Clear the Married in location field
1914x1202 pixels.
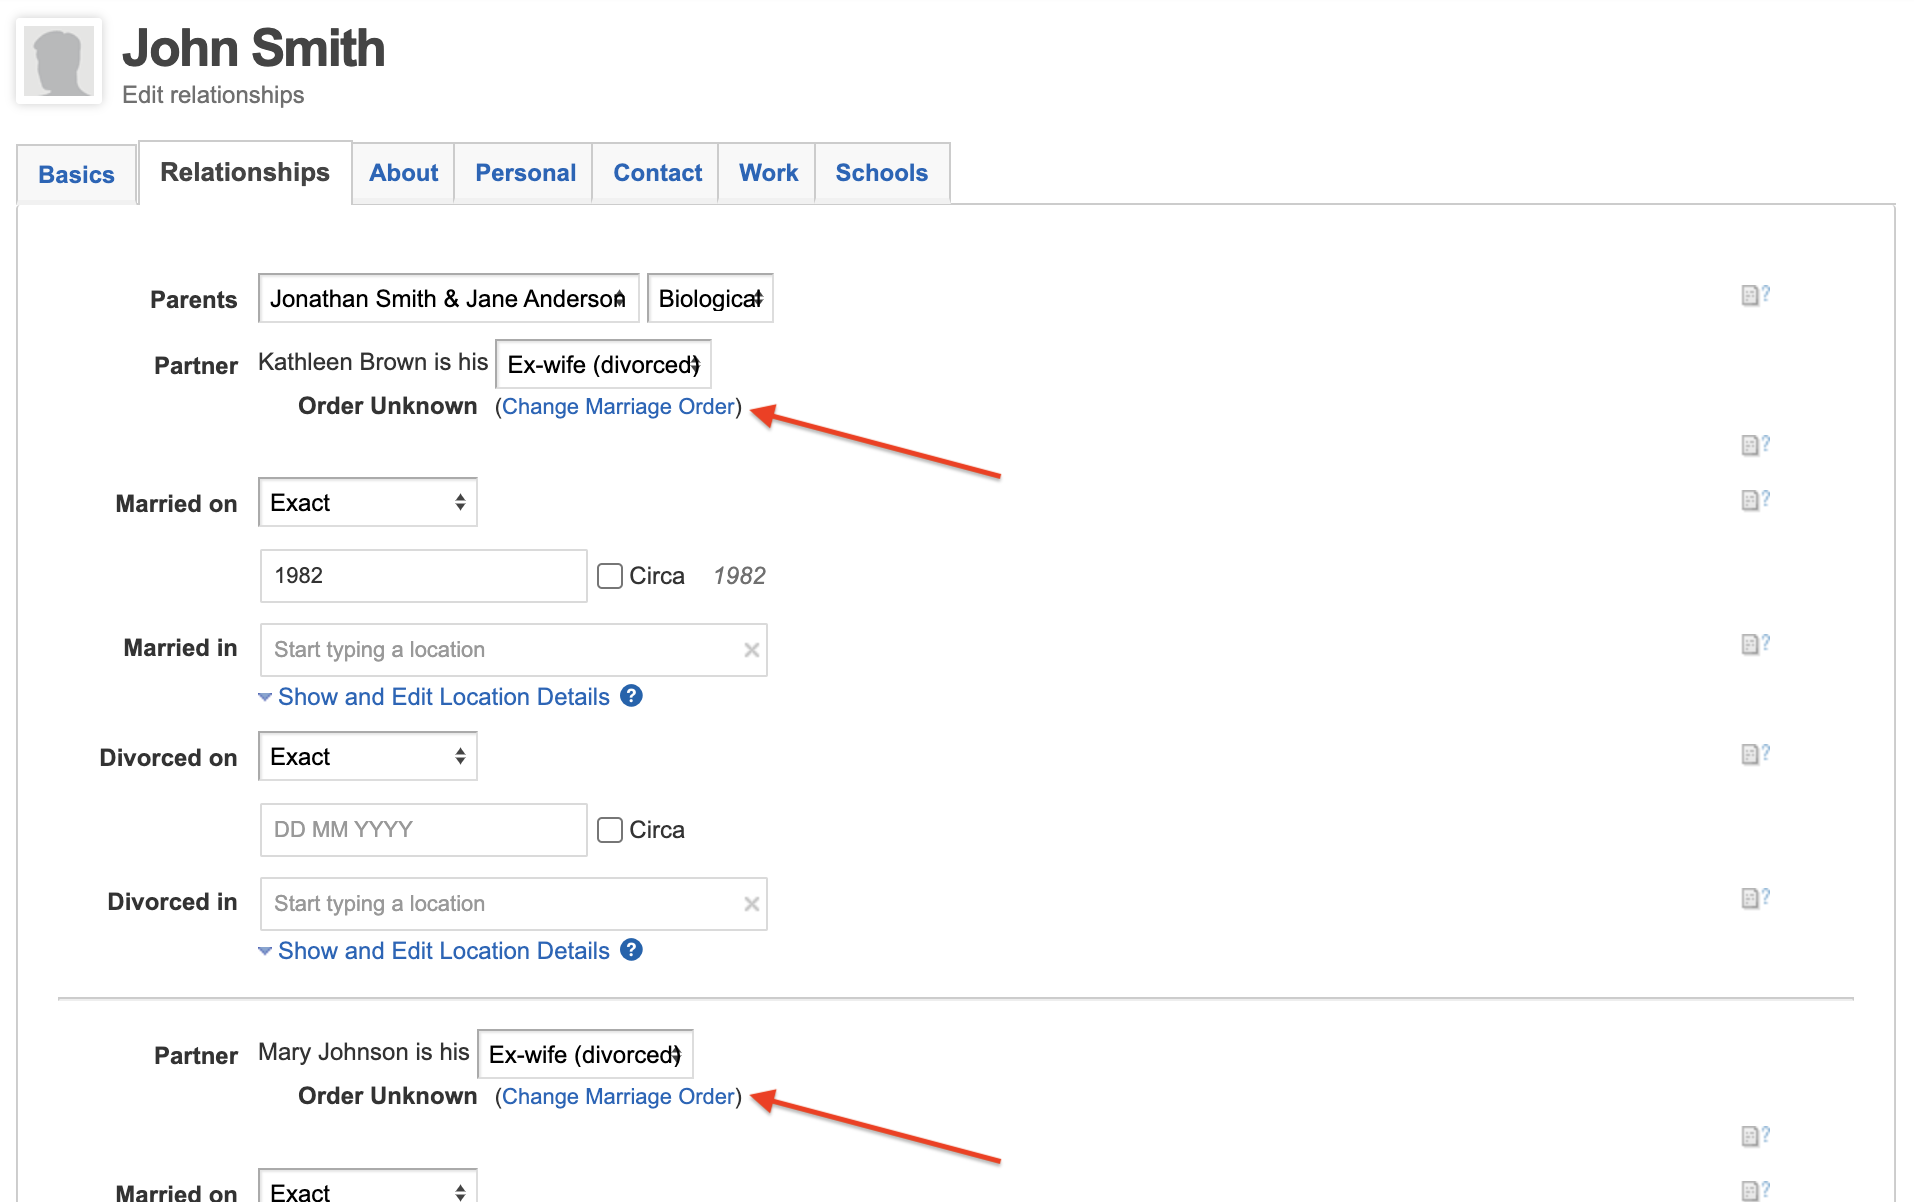tap(751, 649)
